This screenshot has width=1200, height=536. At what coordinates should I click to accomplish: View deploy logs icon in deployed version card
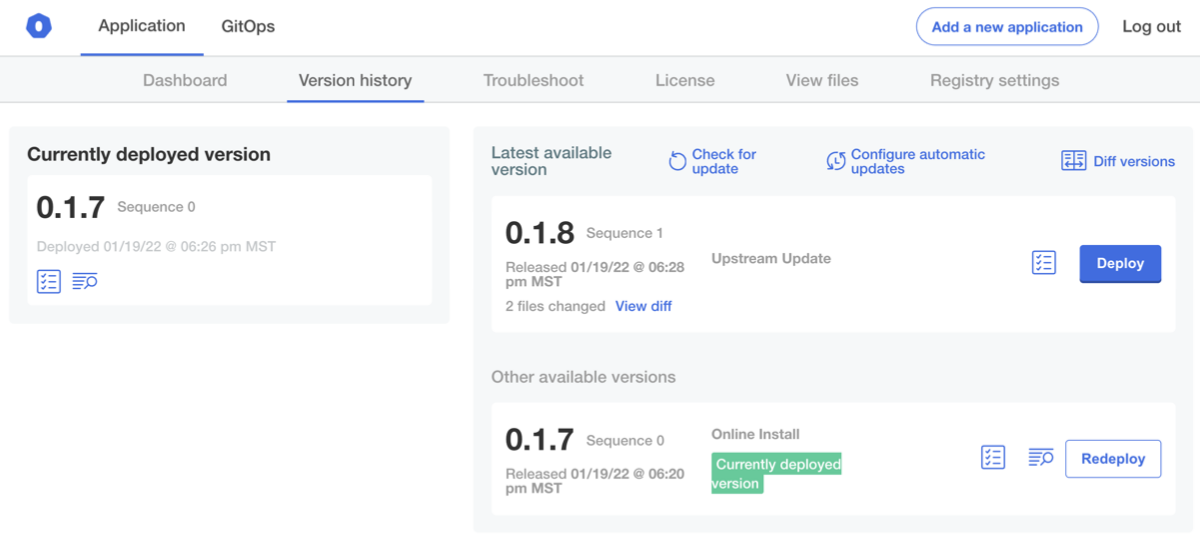[85, 282]
